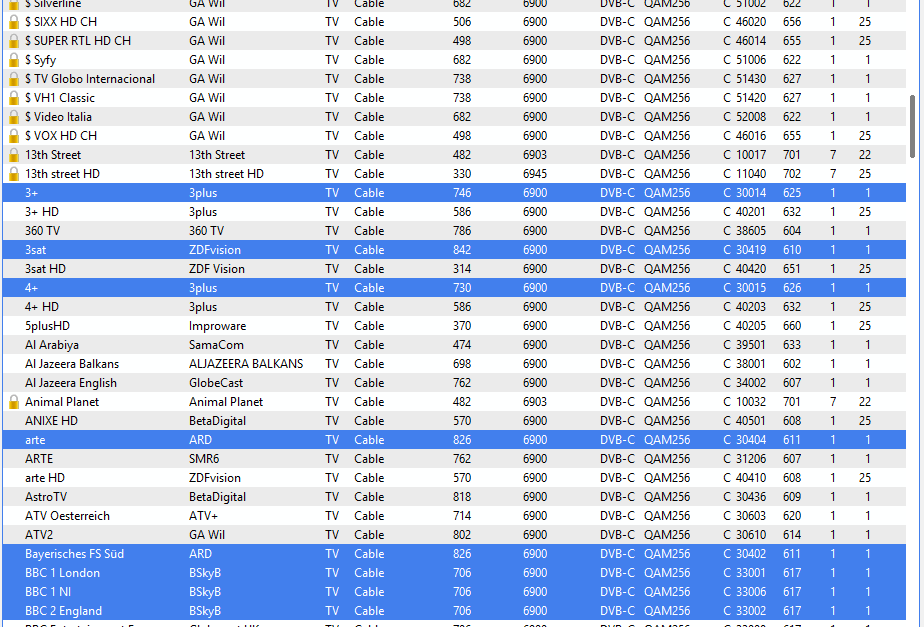Click provider ZDF Vision in 3sat HD row
Screen dimensions: 924x627
click(217, 269)
